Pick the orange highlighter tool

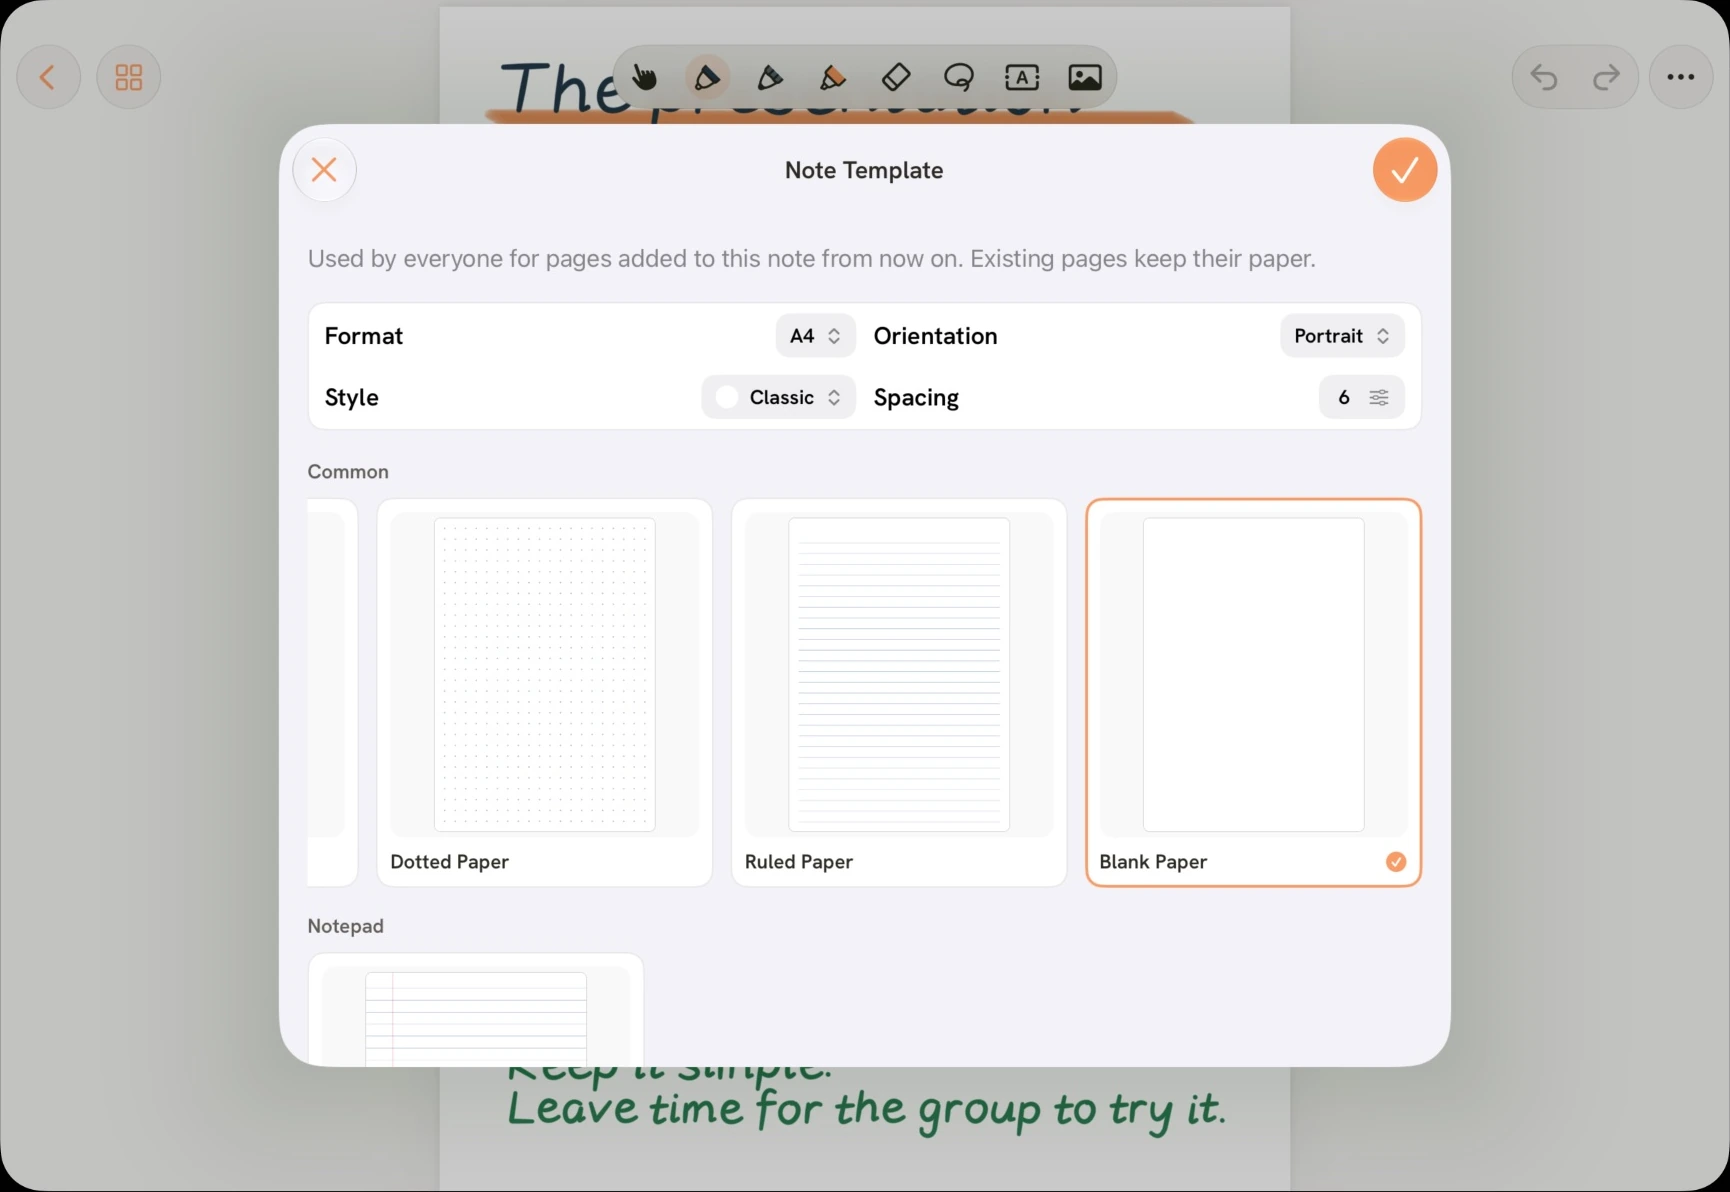[833, 77]
